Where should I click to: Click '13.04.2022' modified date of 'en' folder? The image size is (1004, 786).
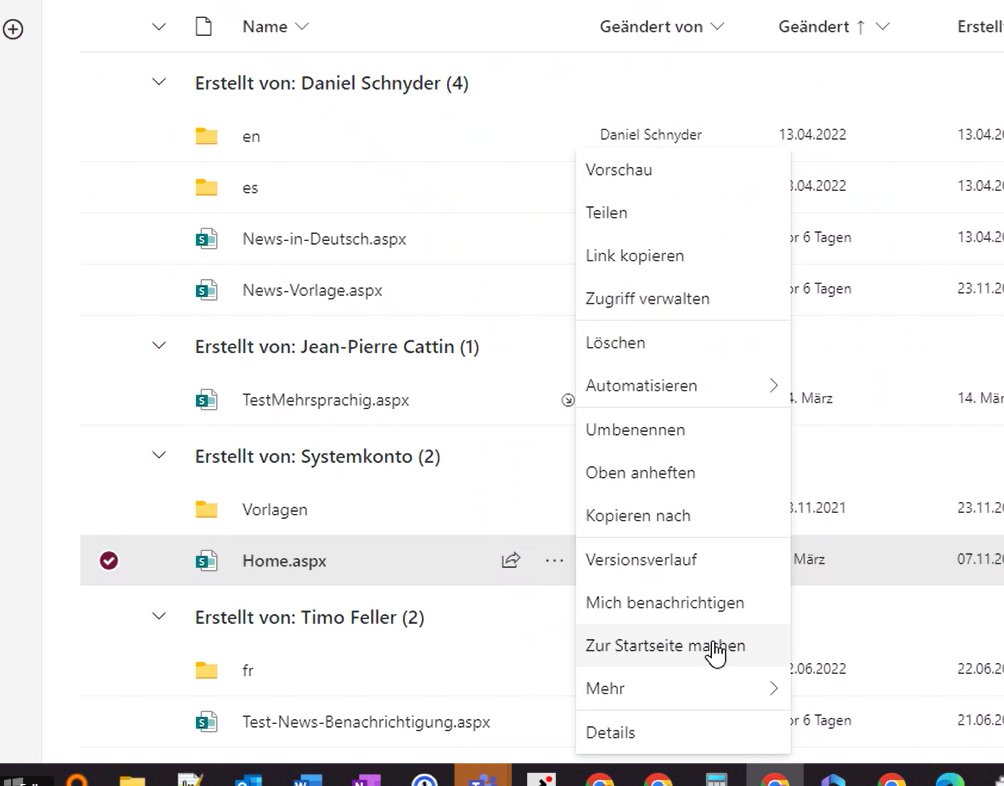coord(812,134)
